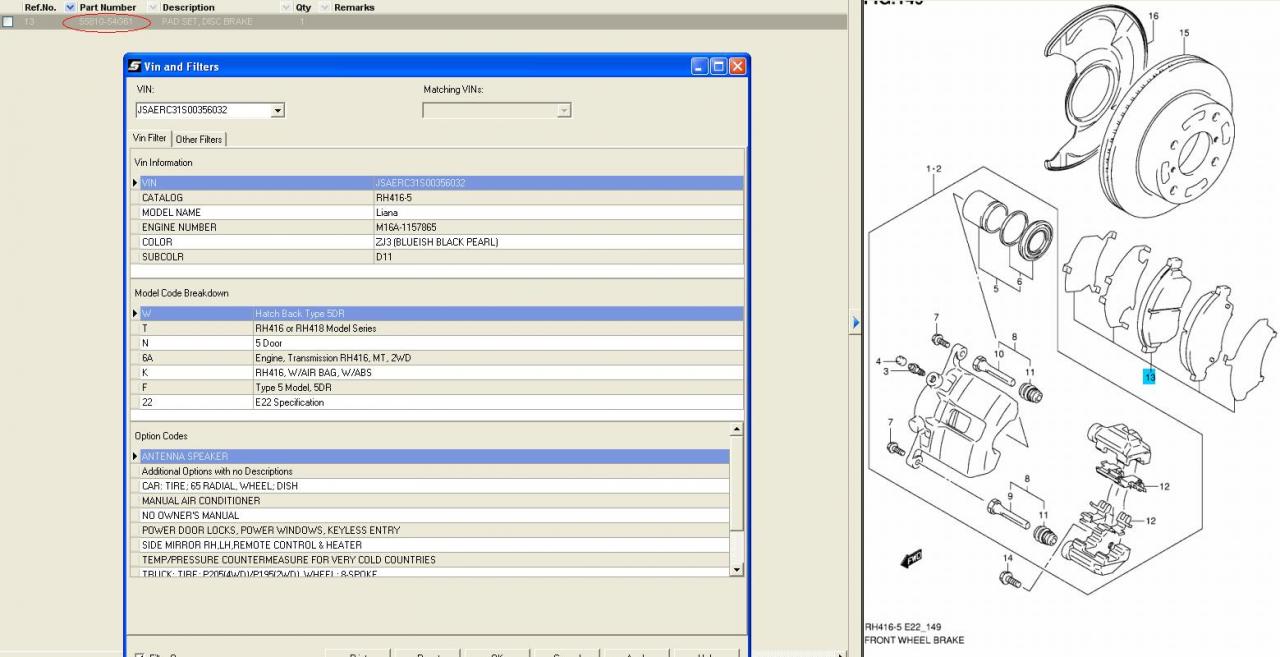Select the SUBCOLR row

[x=437, y=257]
